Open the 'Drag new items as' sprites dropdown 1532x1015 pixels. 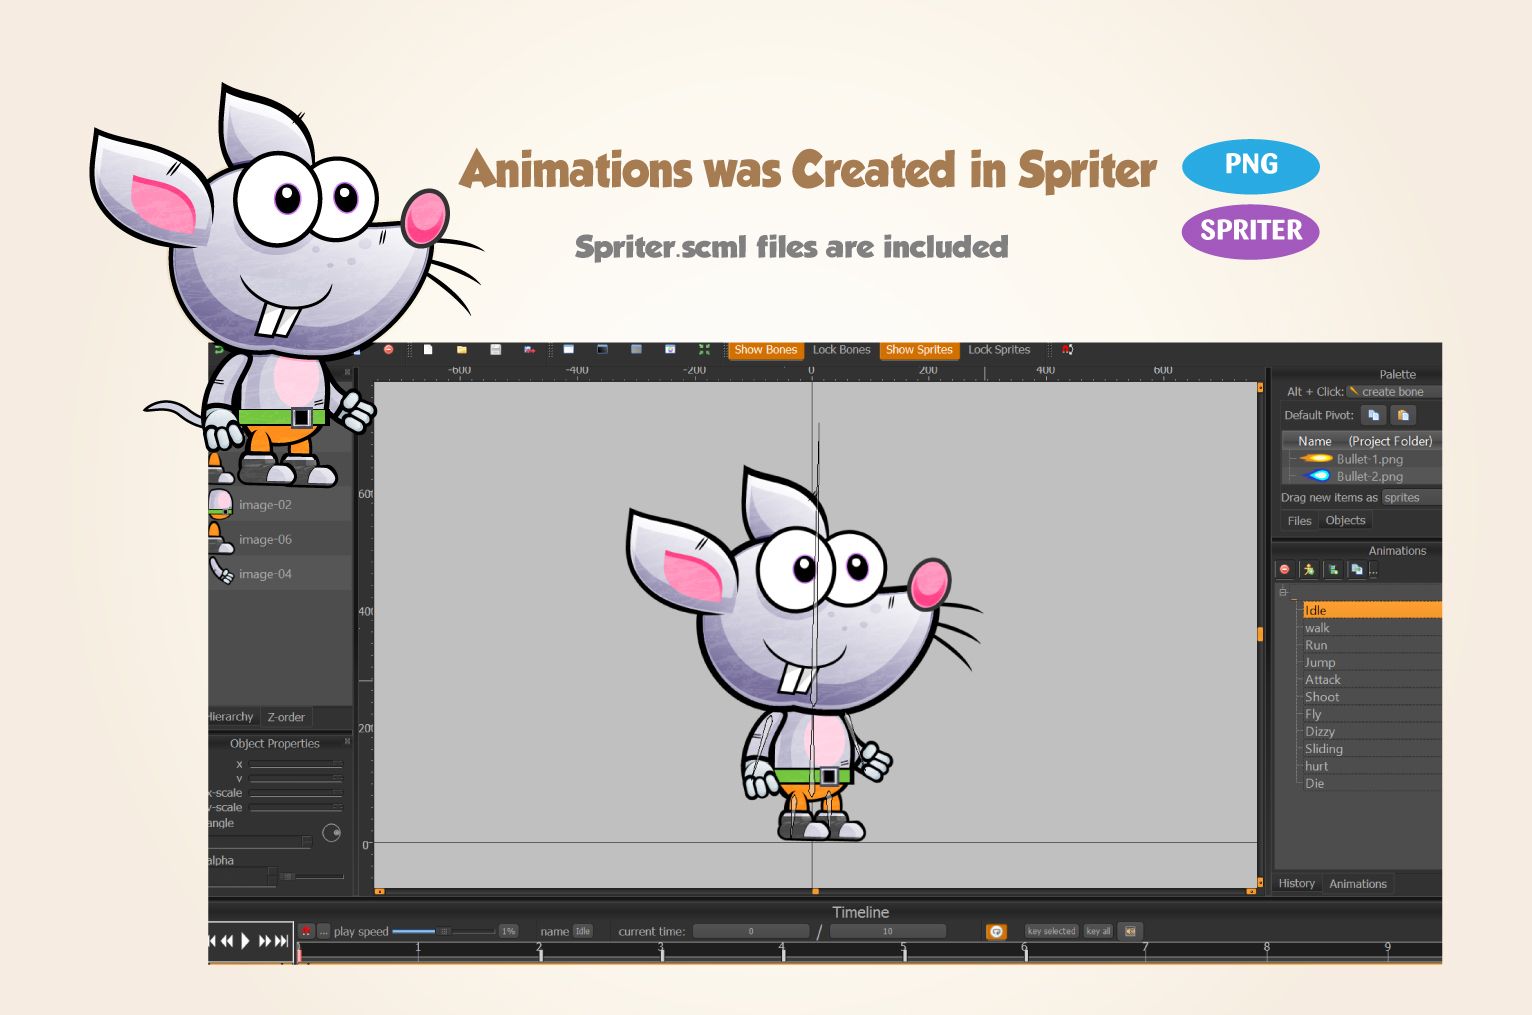[1410, 498]
